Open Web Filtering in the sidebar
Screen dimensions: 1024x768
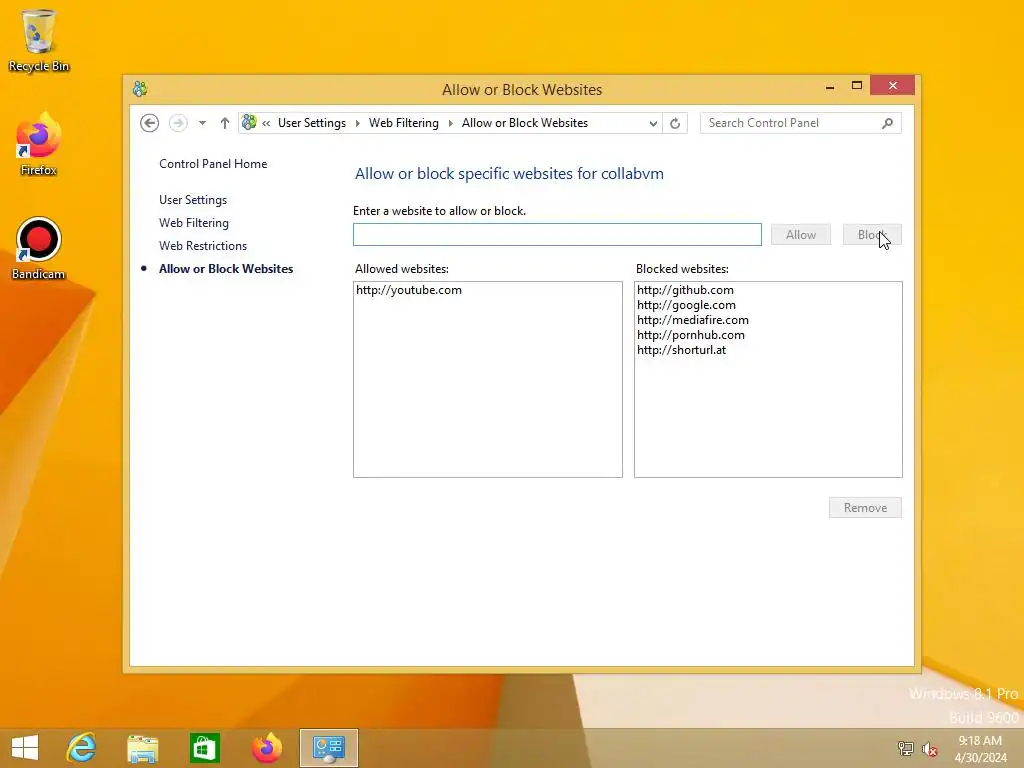point(193,223)
